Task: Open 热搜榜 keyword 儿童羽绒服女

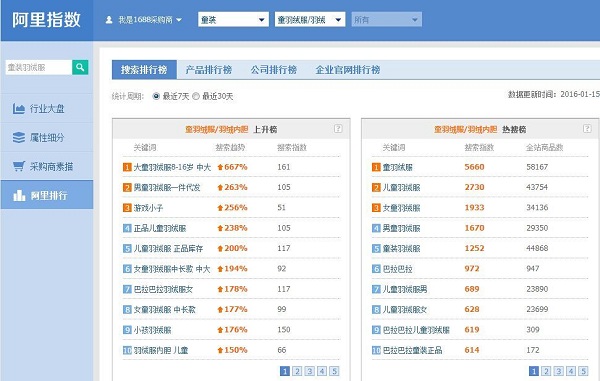Action: click(x=405, y=309)
